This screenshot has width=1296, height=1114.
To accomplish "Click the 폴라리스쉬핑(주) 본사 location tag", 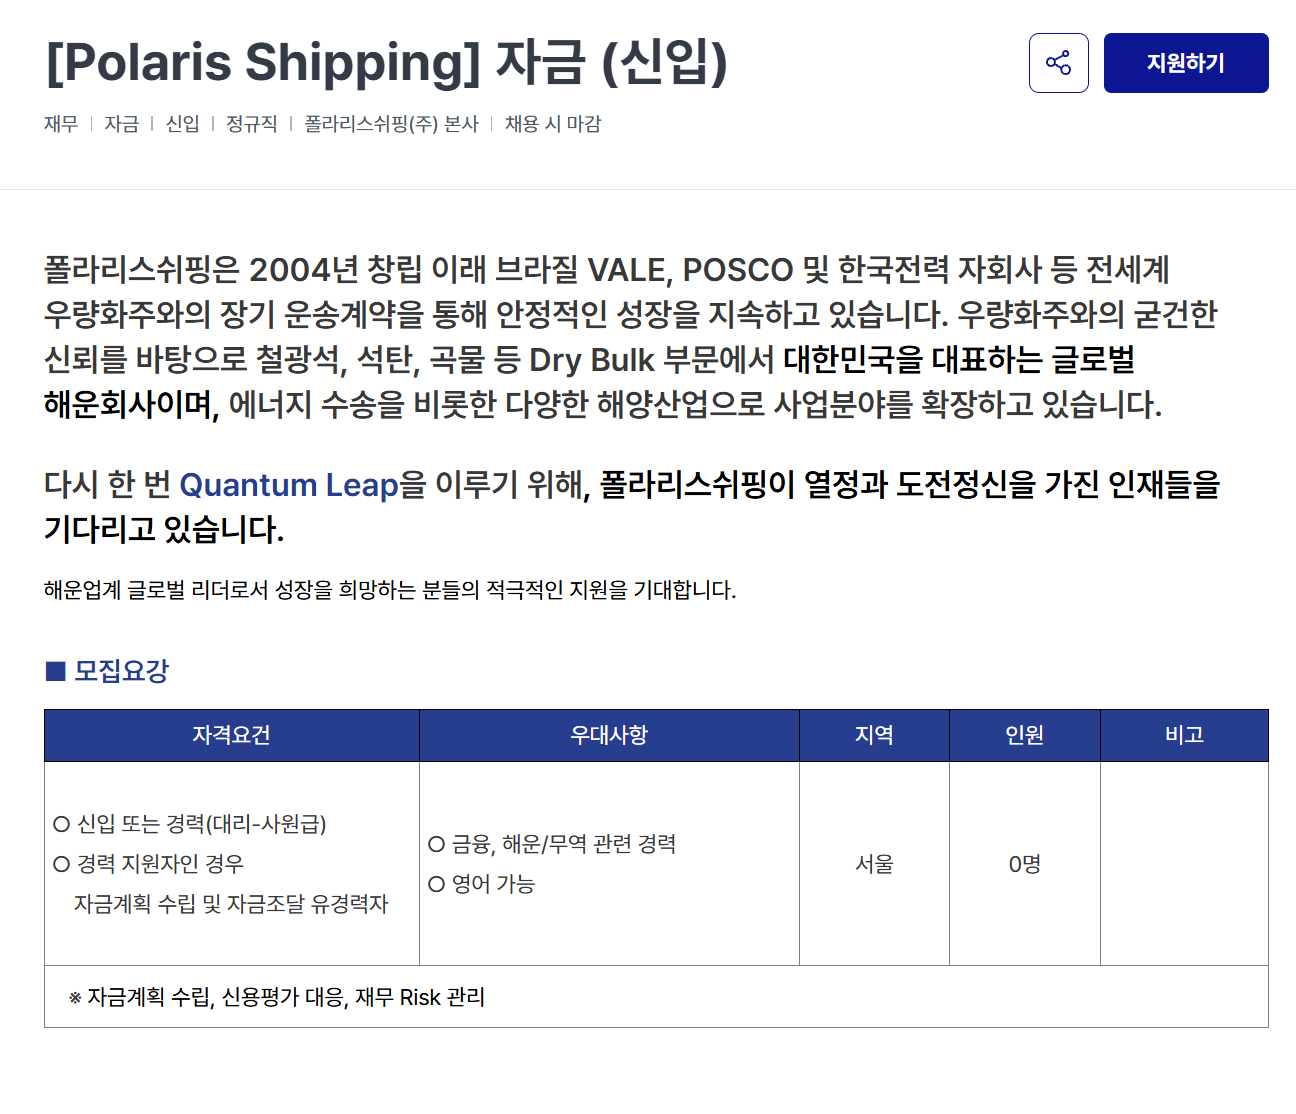I will click(391, 124).
